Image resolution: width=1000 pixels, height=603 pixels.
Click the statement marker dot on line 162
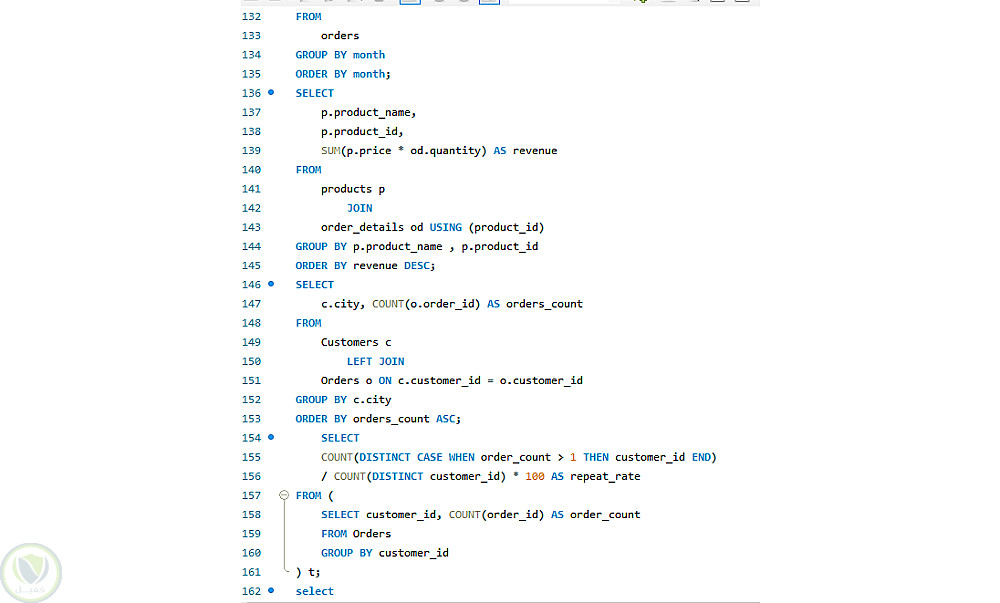pyautogui.click(x=271, y=590)
